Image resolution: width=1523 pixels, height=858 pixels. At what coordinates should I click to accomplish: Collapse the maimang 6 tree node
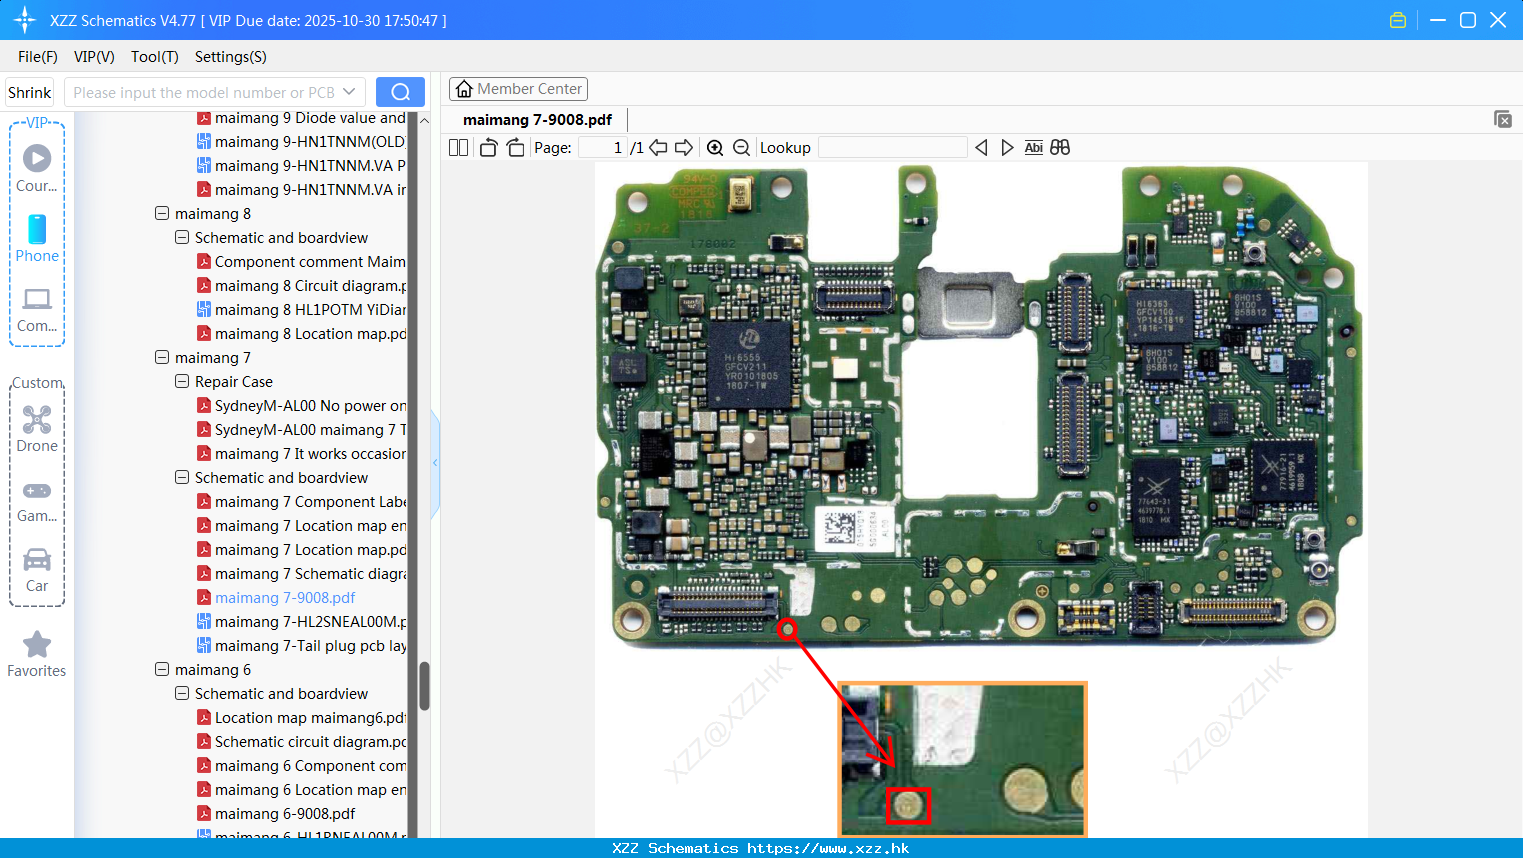pos(162,669)
